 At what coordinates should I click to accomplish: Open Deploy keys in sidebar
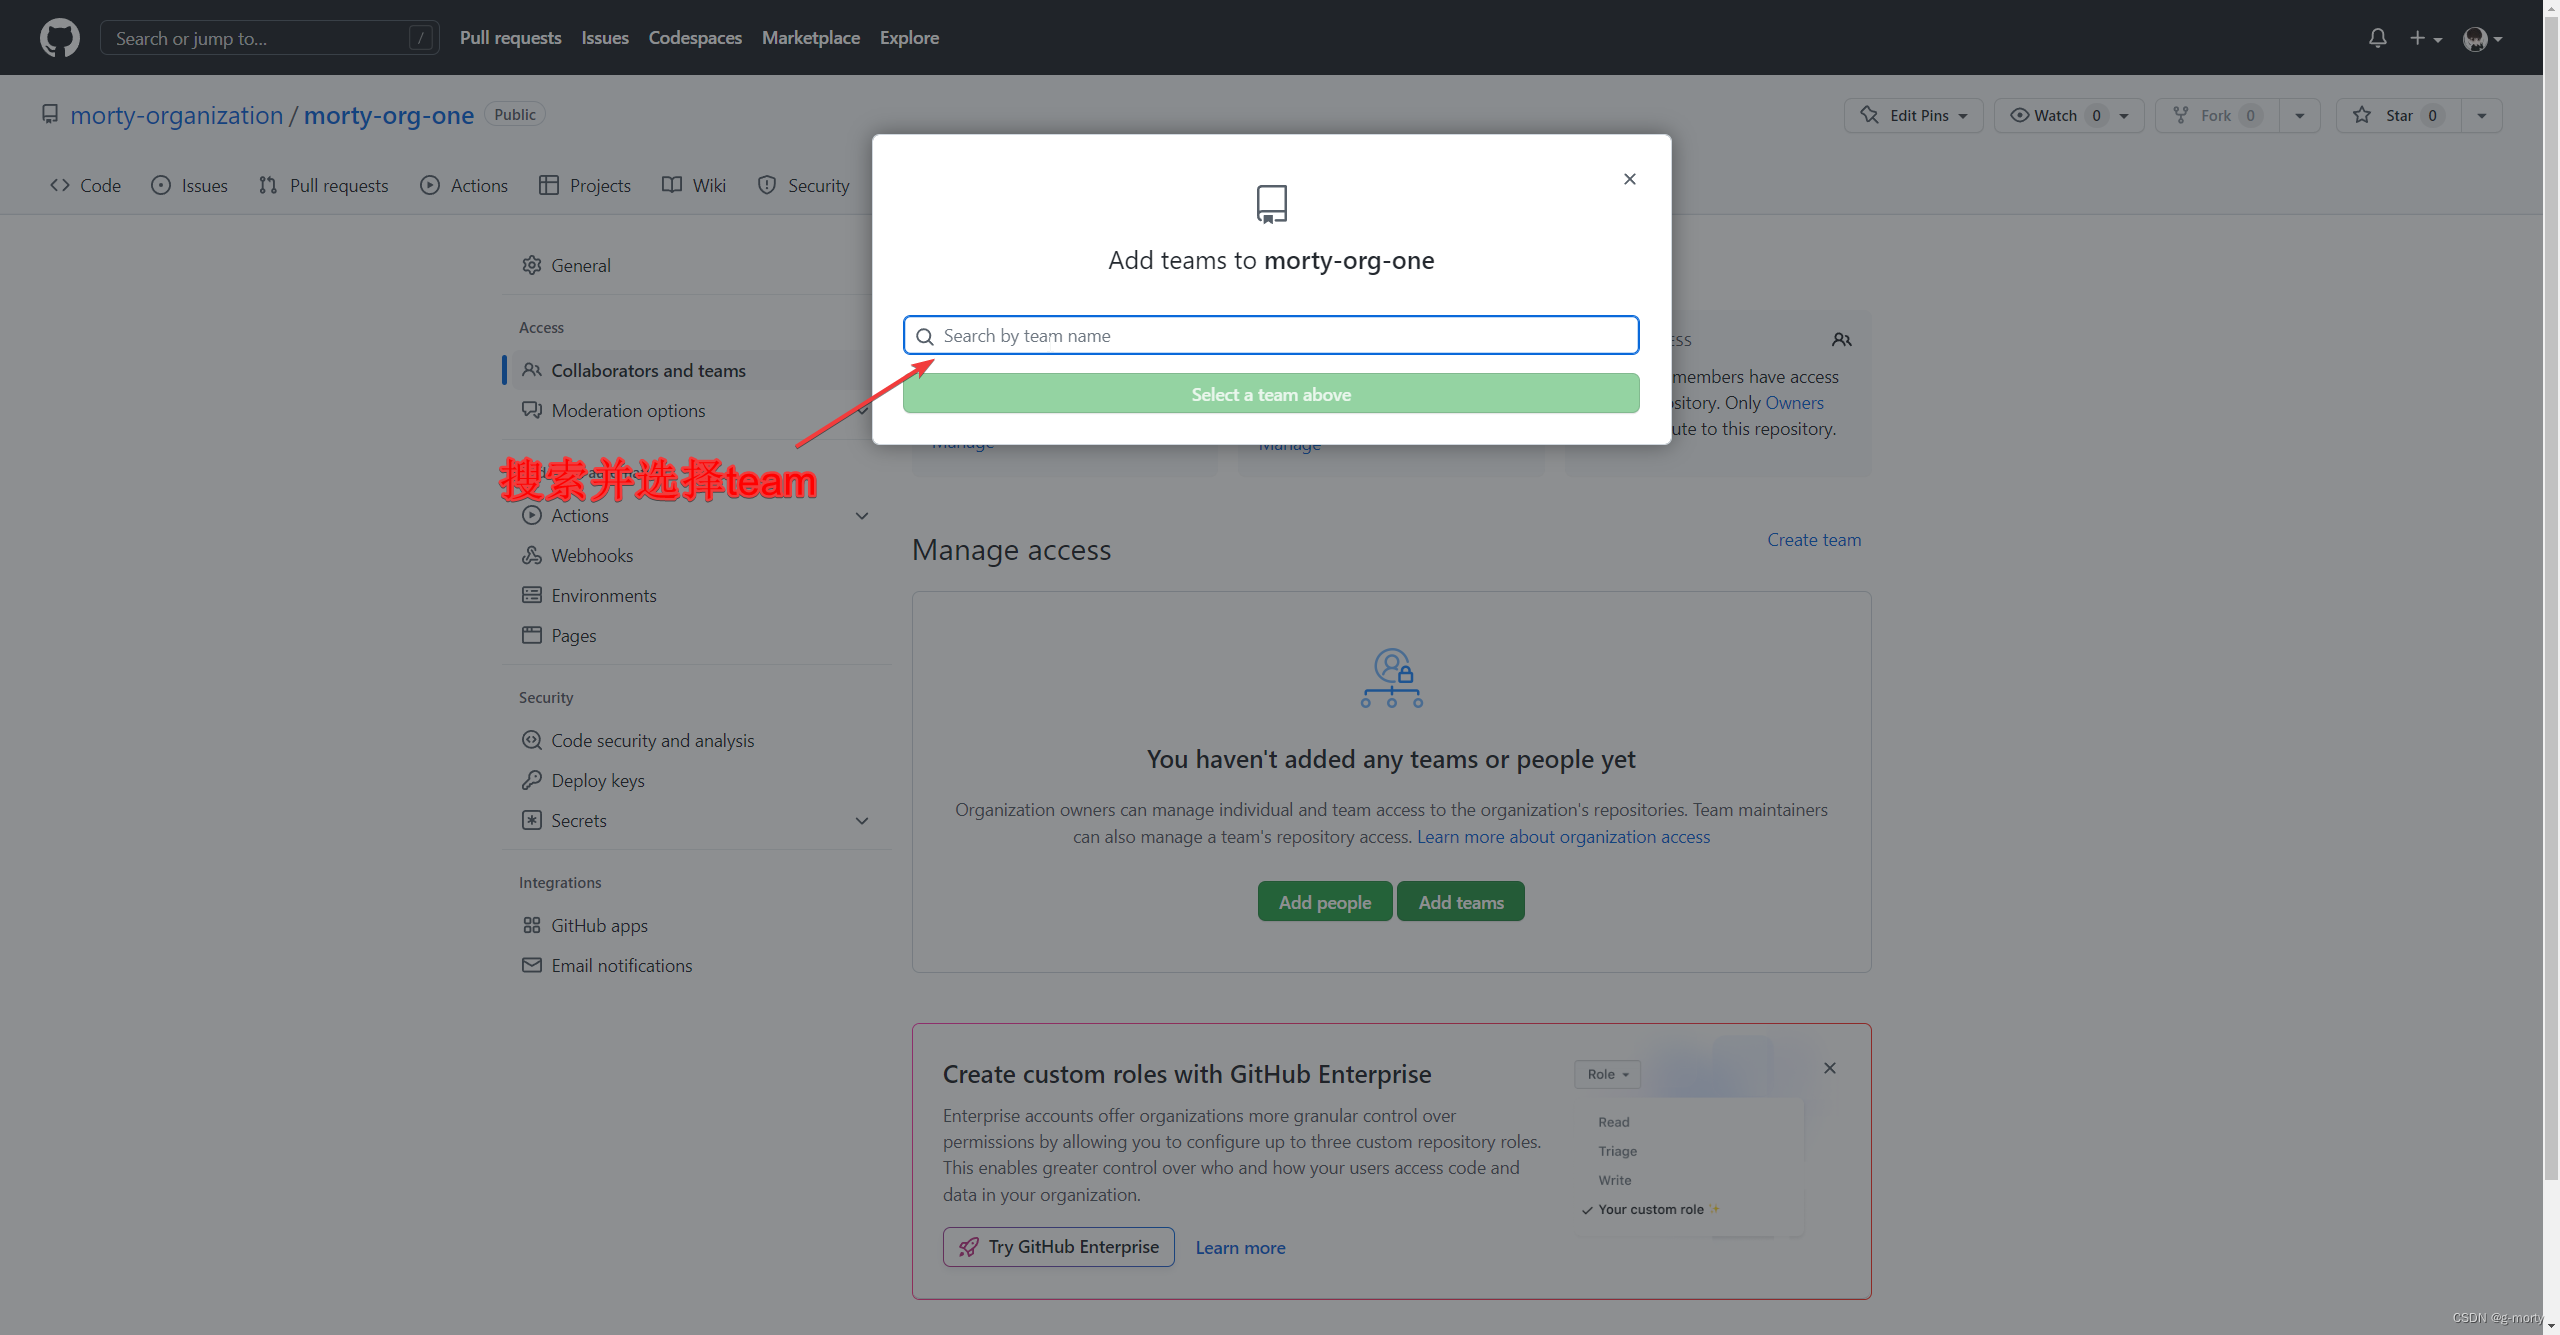point(598,780)
